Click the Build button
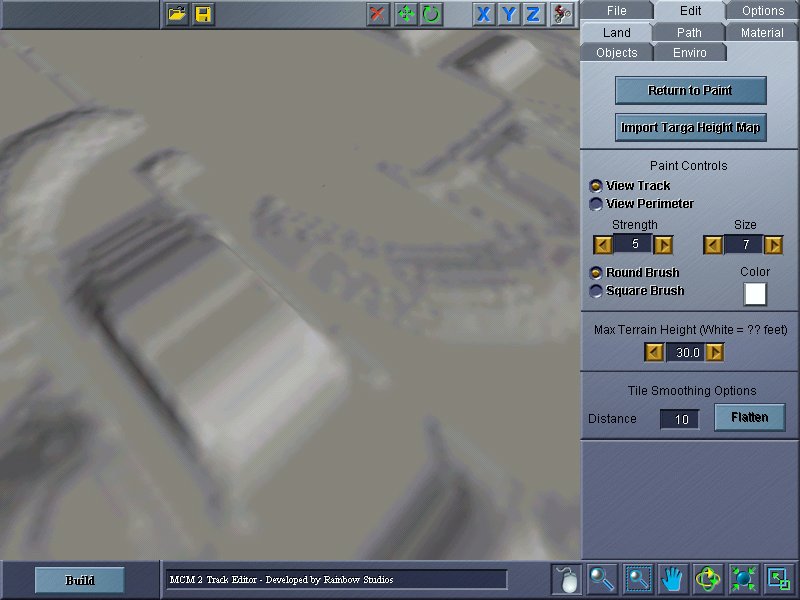 (80, 580)
